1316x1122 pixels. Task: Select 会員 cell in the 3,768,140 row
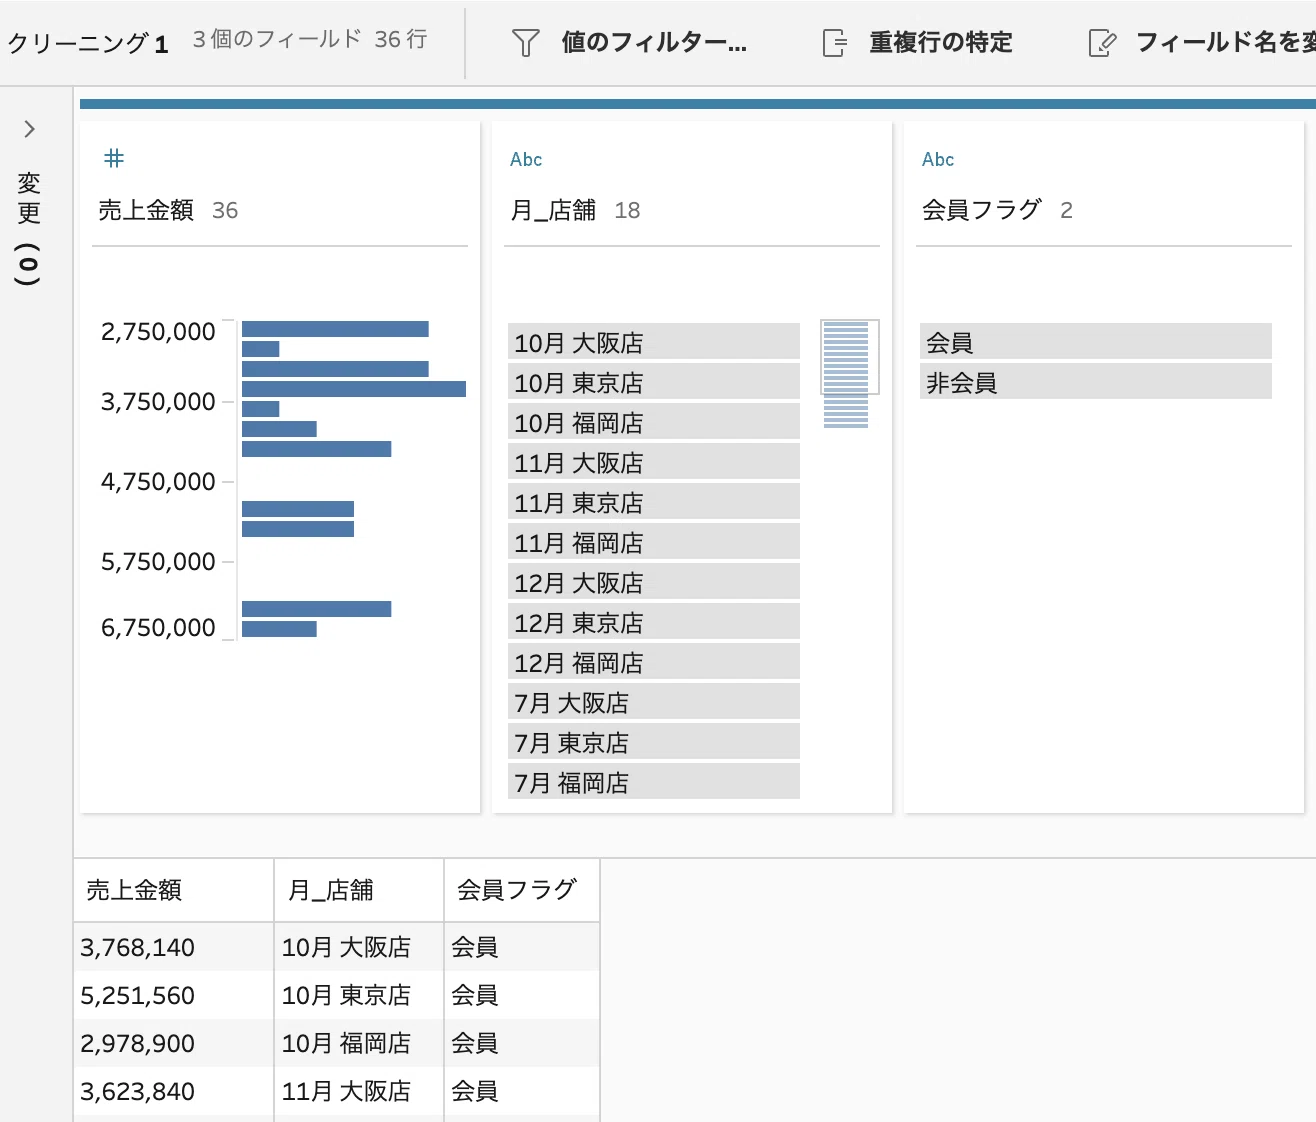click(x=522, y=947)
